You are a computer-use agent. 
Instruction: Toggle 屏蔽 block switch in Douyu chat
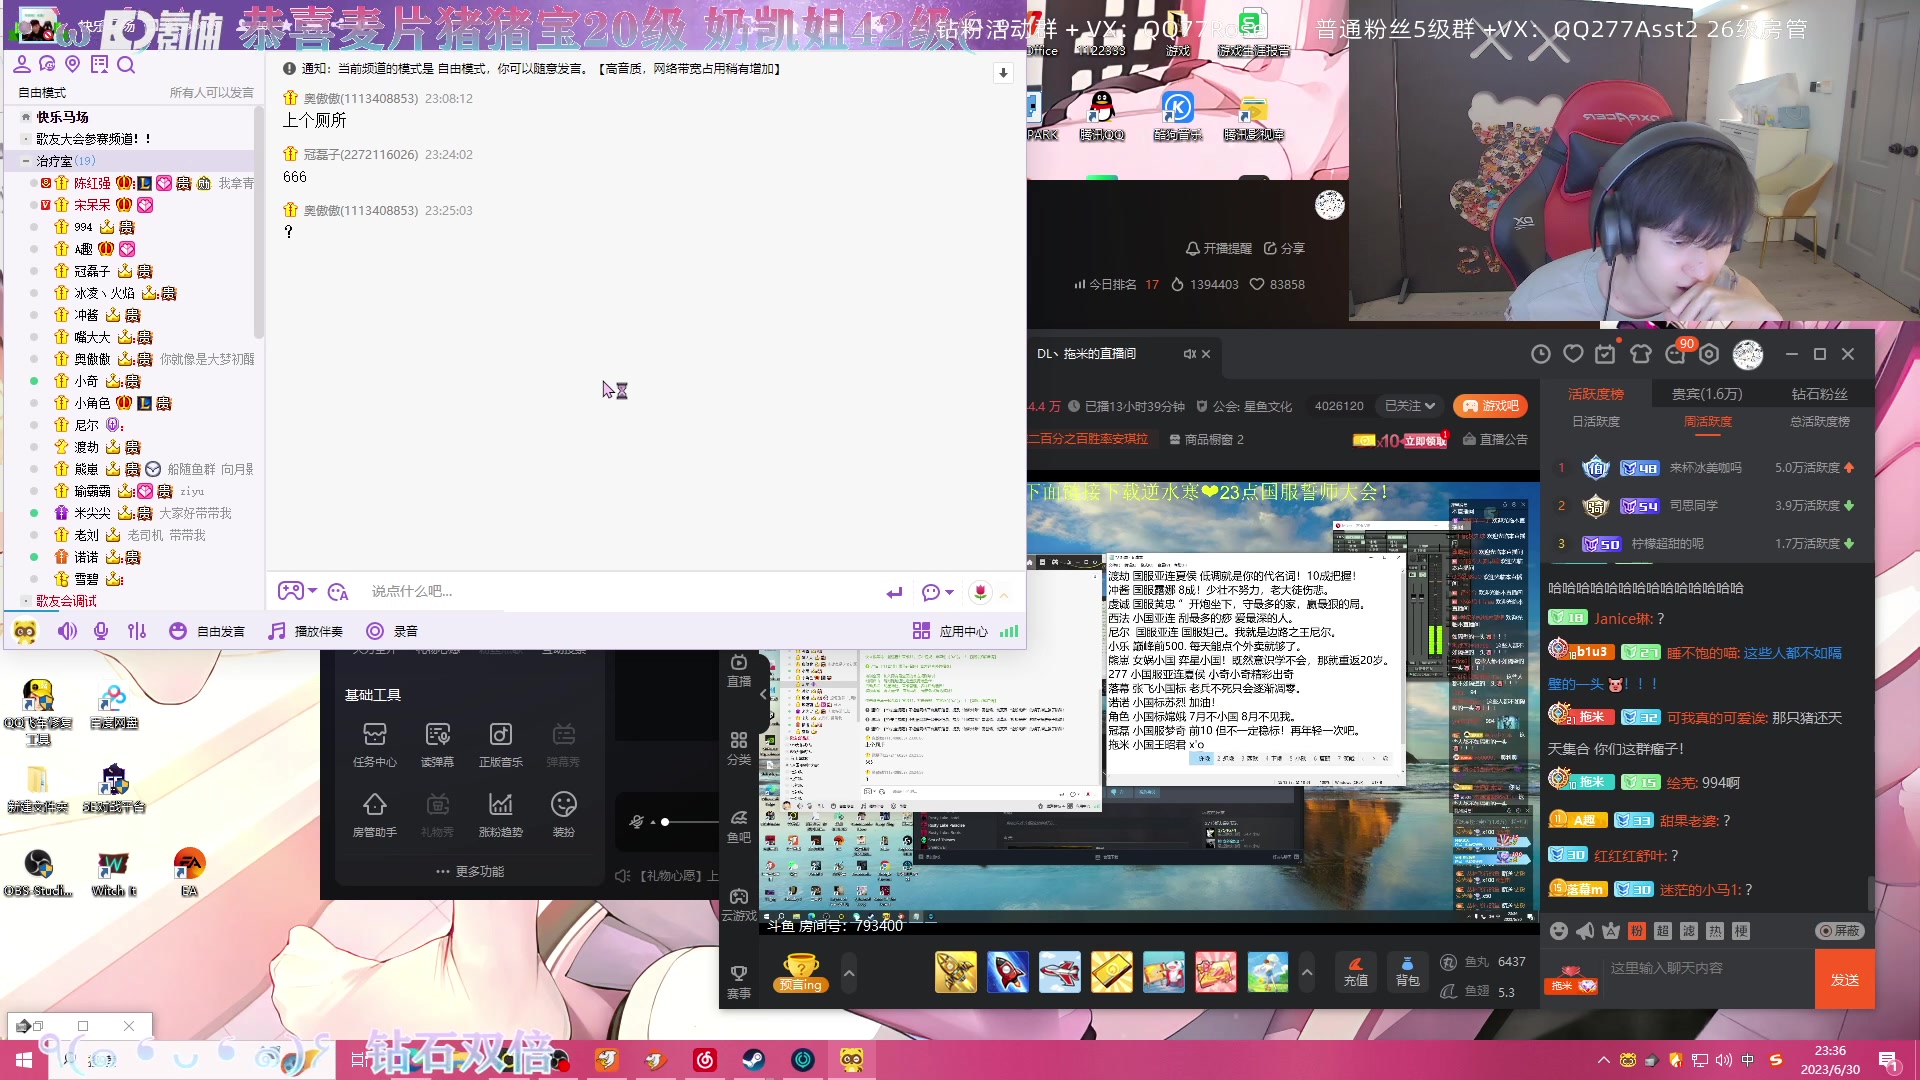pos(1840,931)
